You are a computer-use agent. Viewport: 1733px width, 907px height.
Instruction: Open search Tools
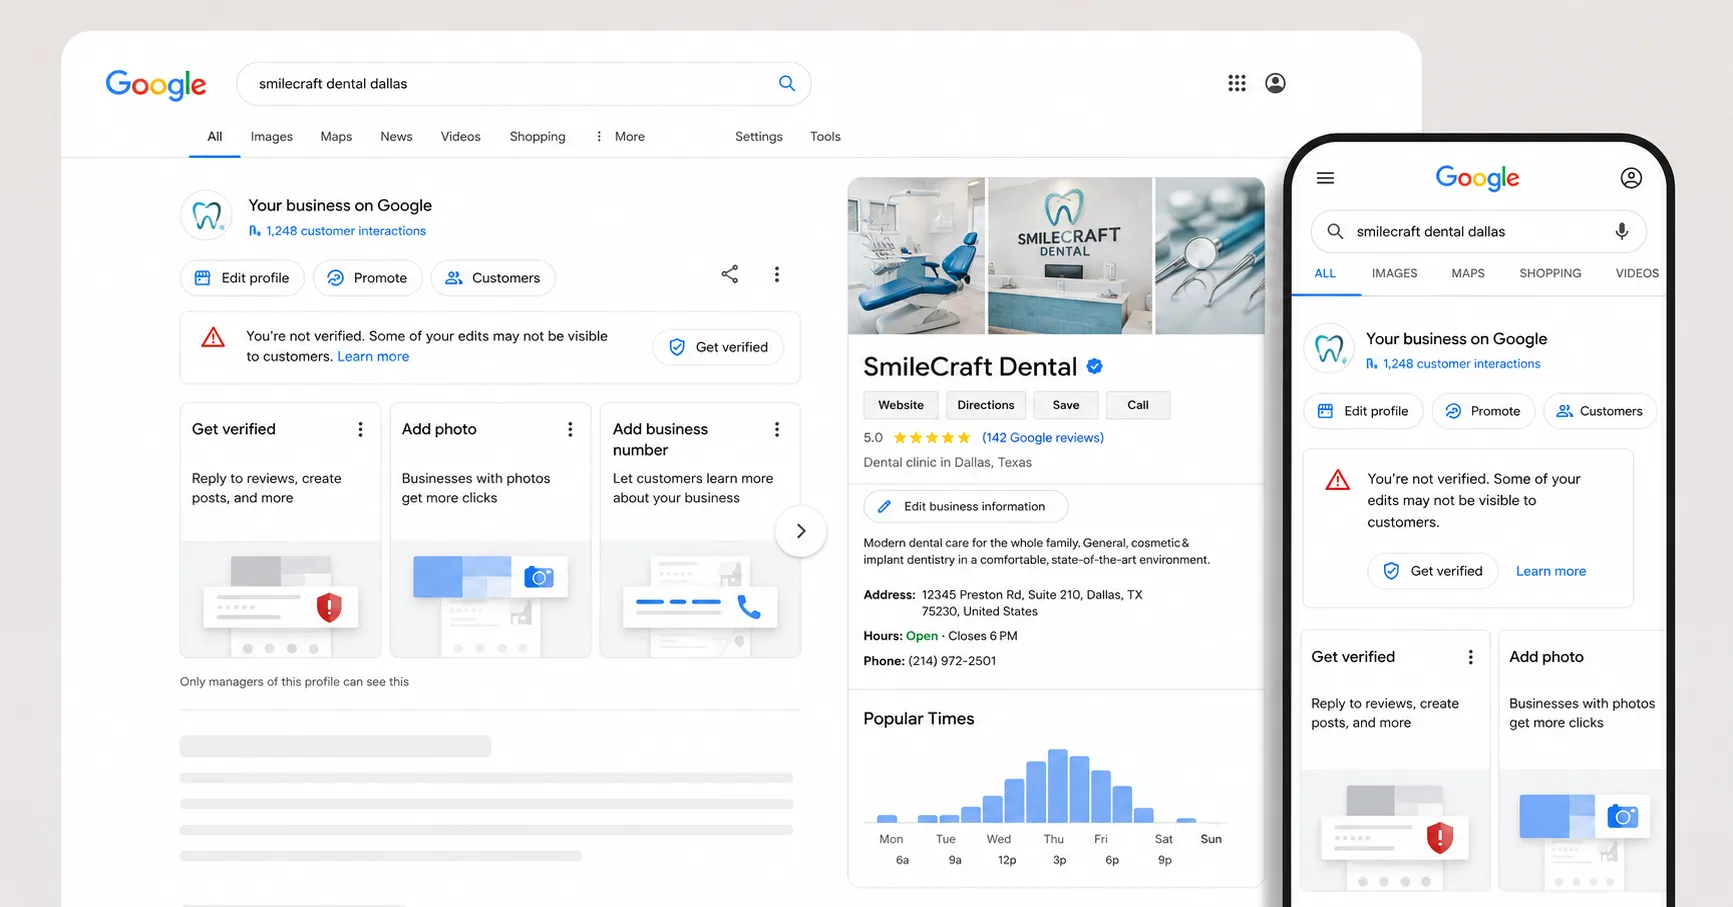(825, 137)
